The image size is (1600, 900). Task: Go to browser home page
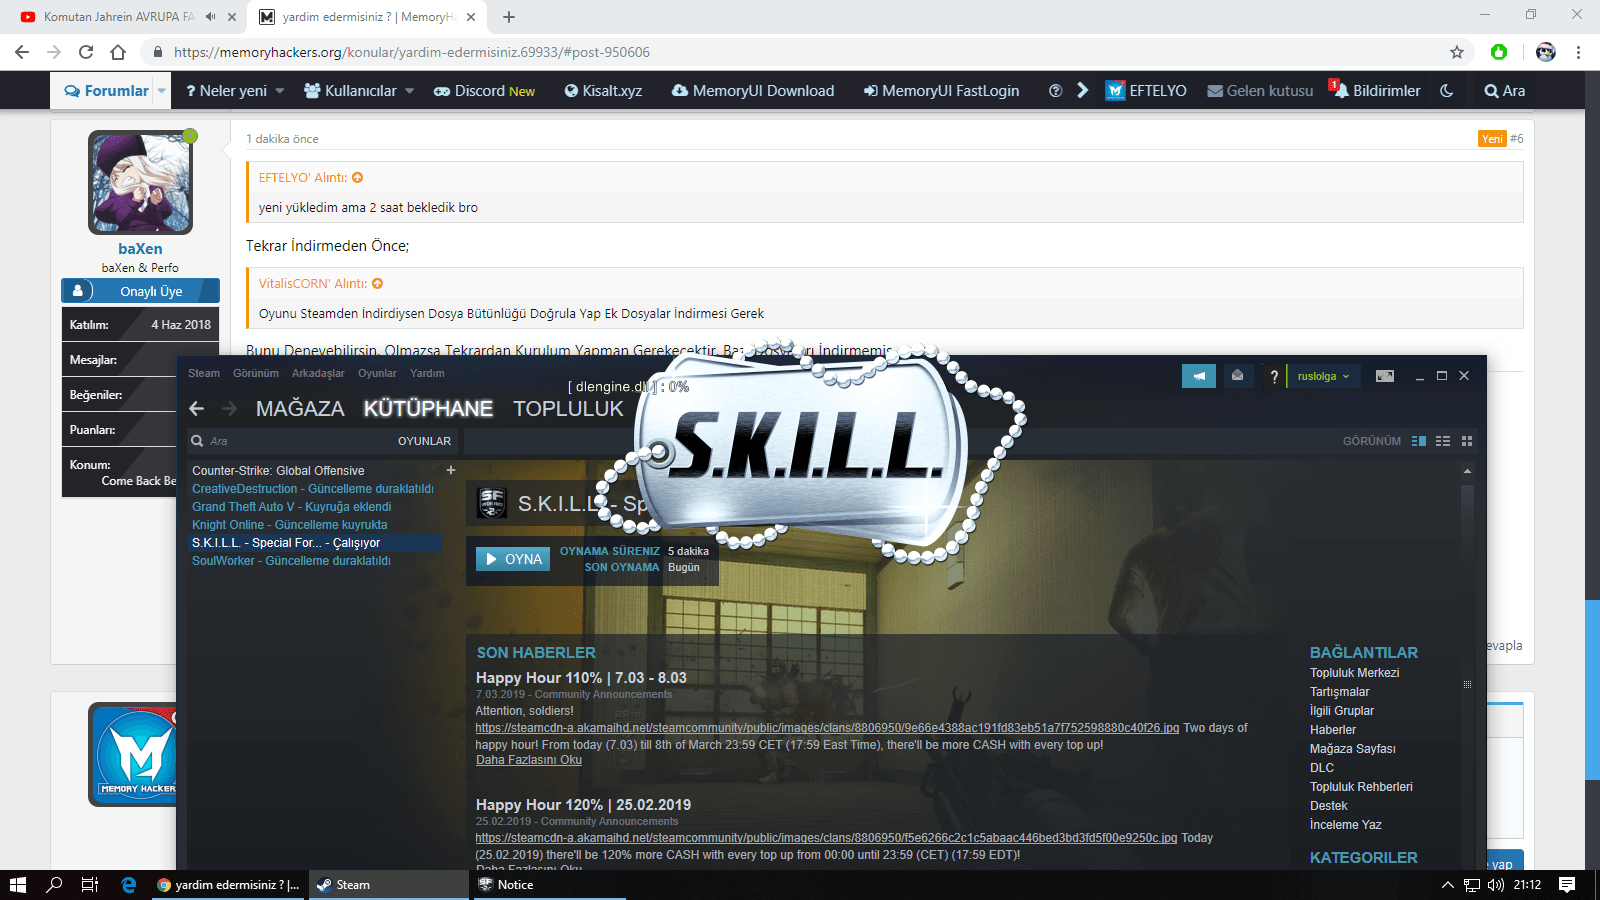[118, 52]
